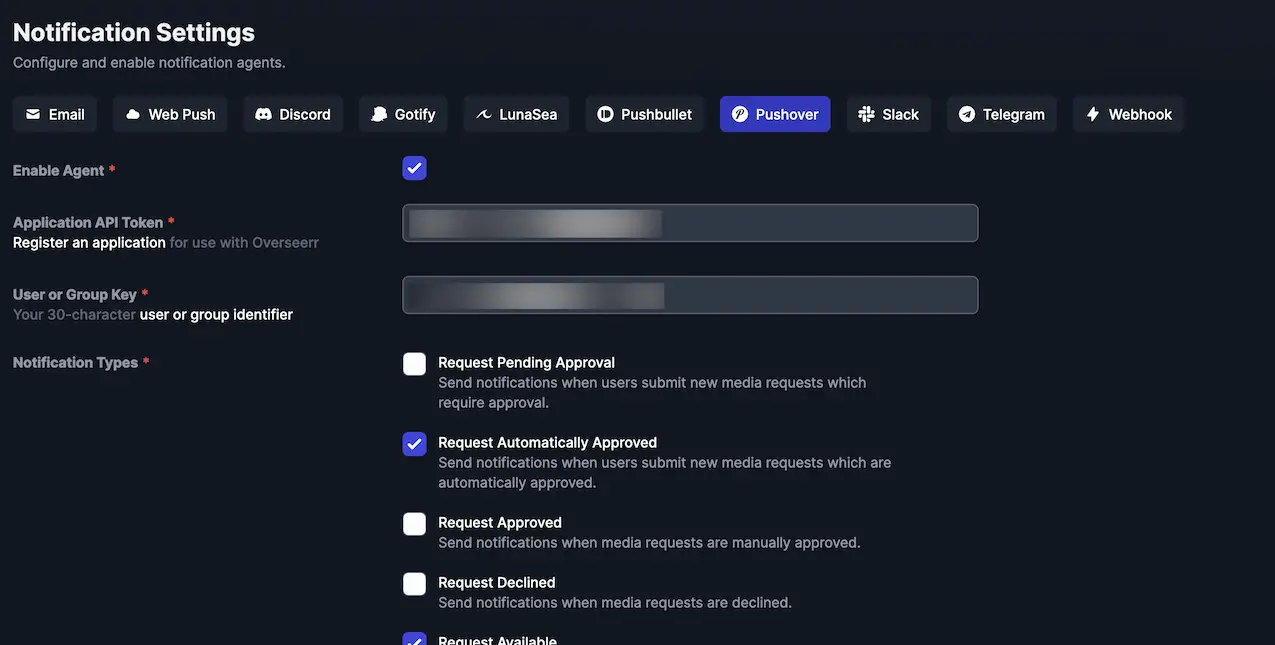The width and height of the screenshot is (1275, 645).
Task: Uncheck Request Automatically Approved
Action: [x=415, y=444]
